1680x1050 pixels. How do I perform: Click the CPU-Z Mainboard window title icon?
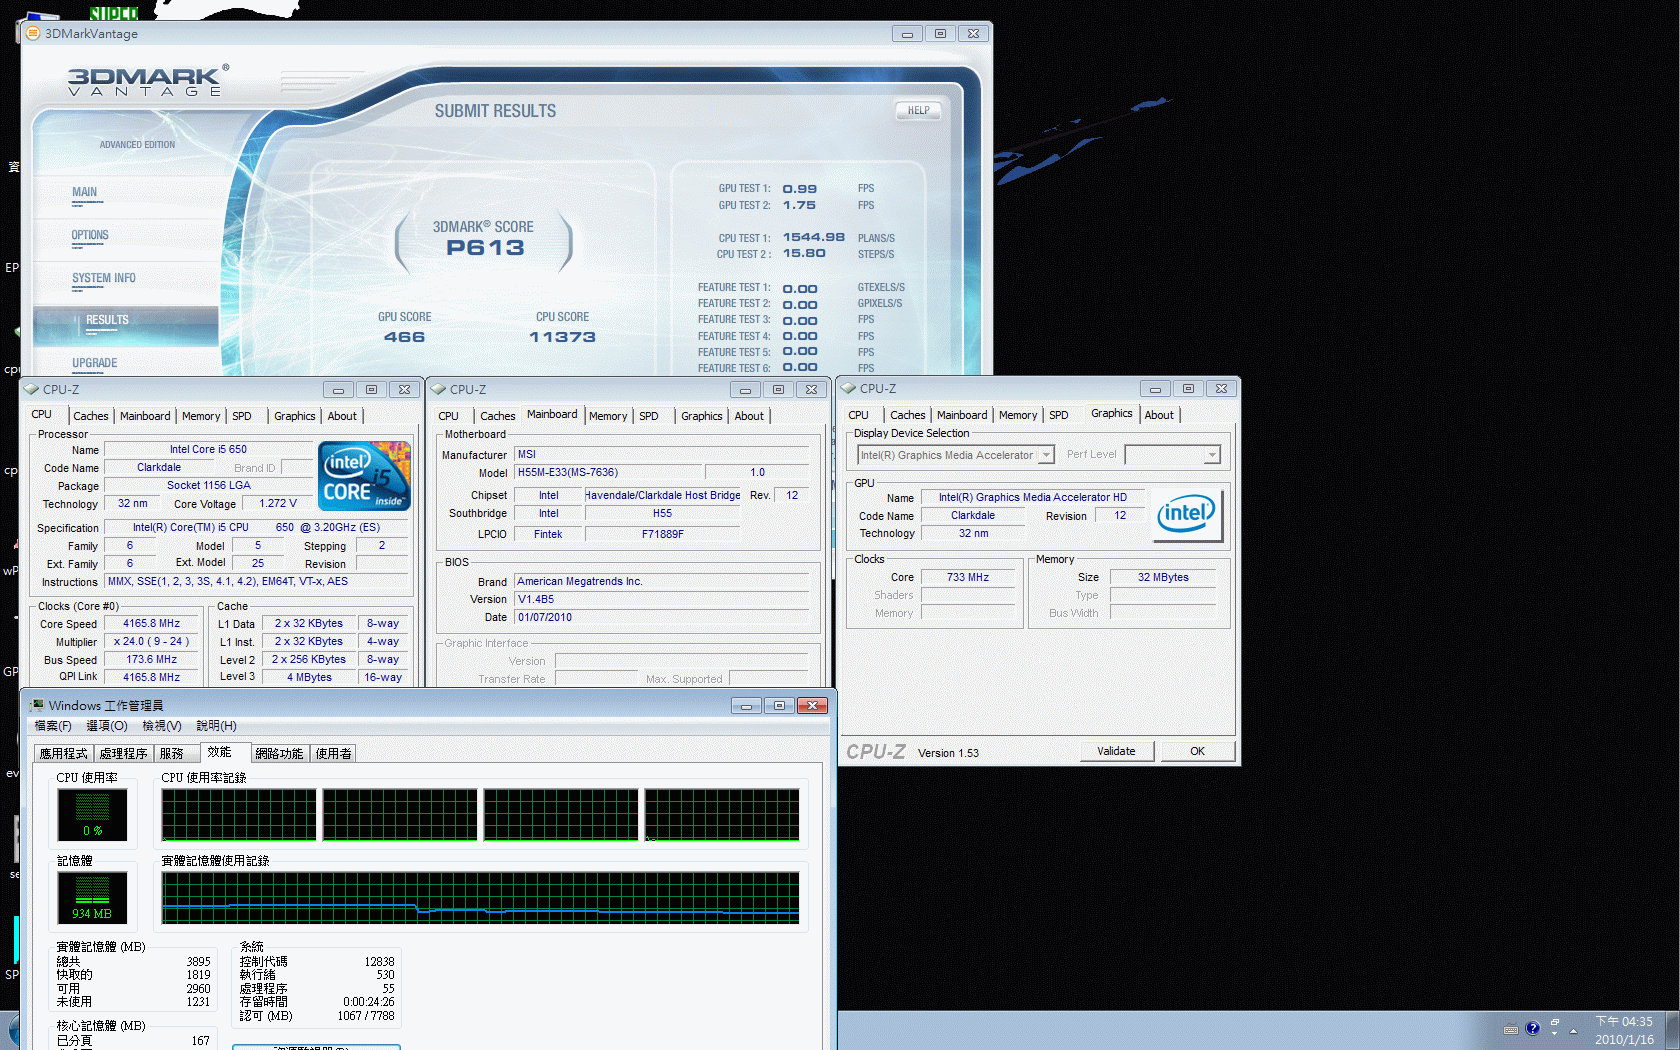coord(438,389)
